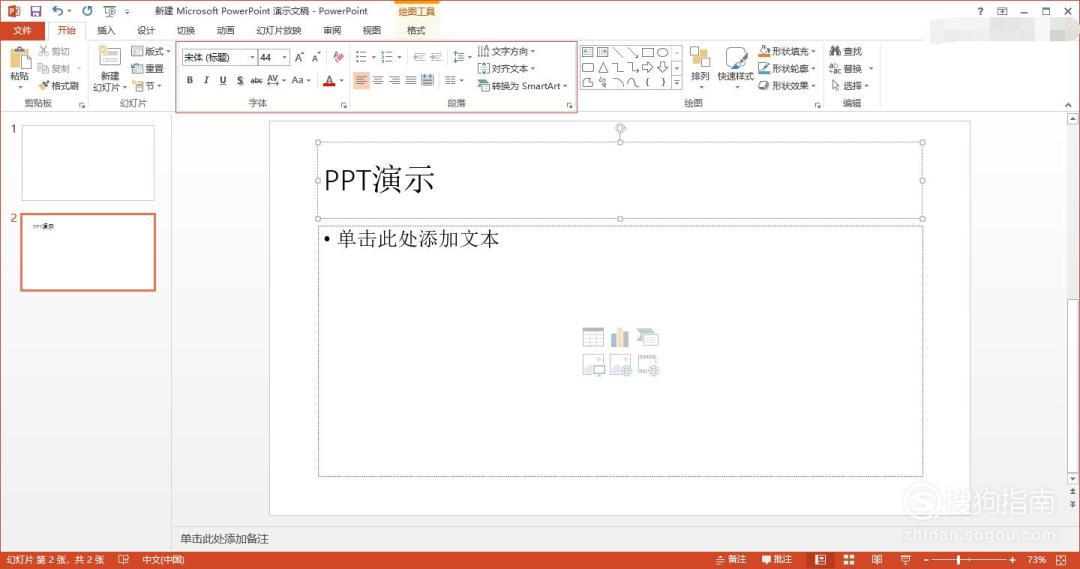Open the Shape Outline (形状轮廓) dropdown

[787, 68]
